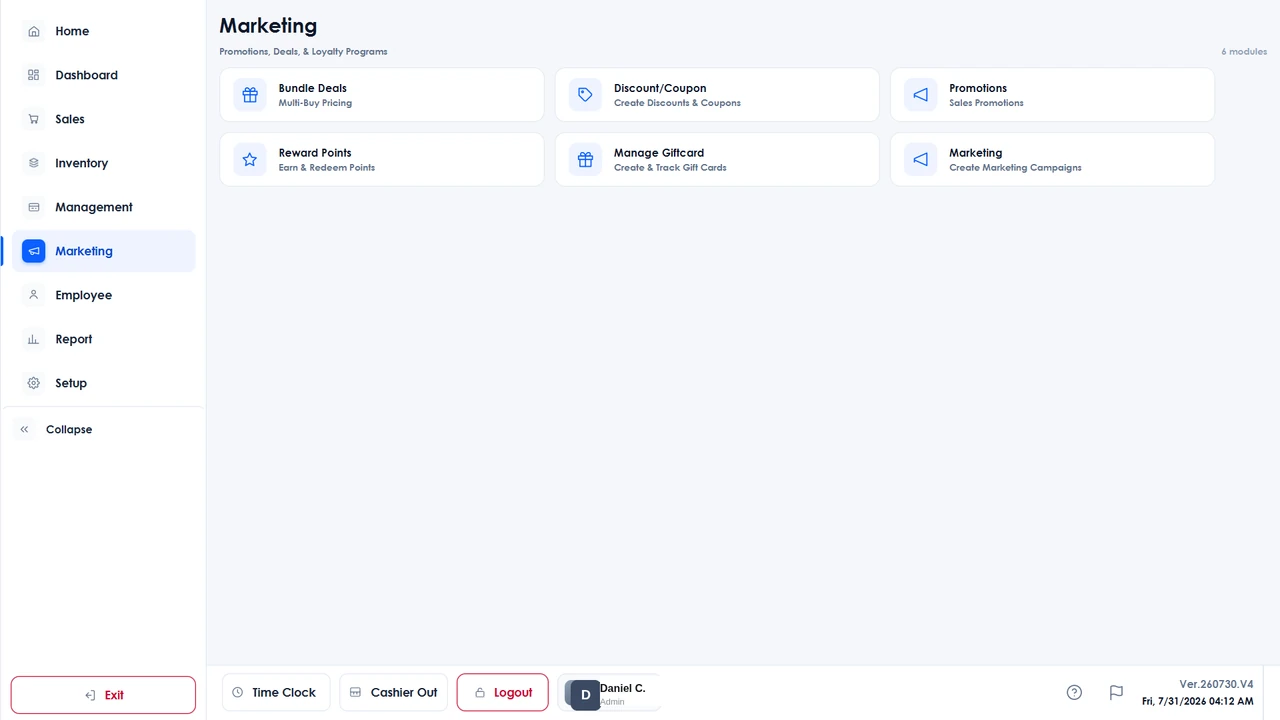Viewport: 1280px width, 720px height.
Task: Go to Setup in sidebar
Action: click(104, 383)
